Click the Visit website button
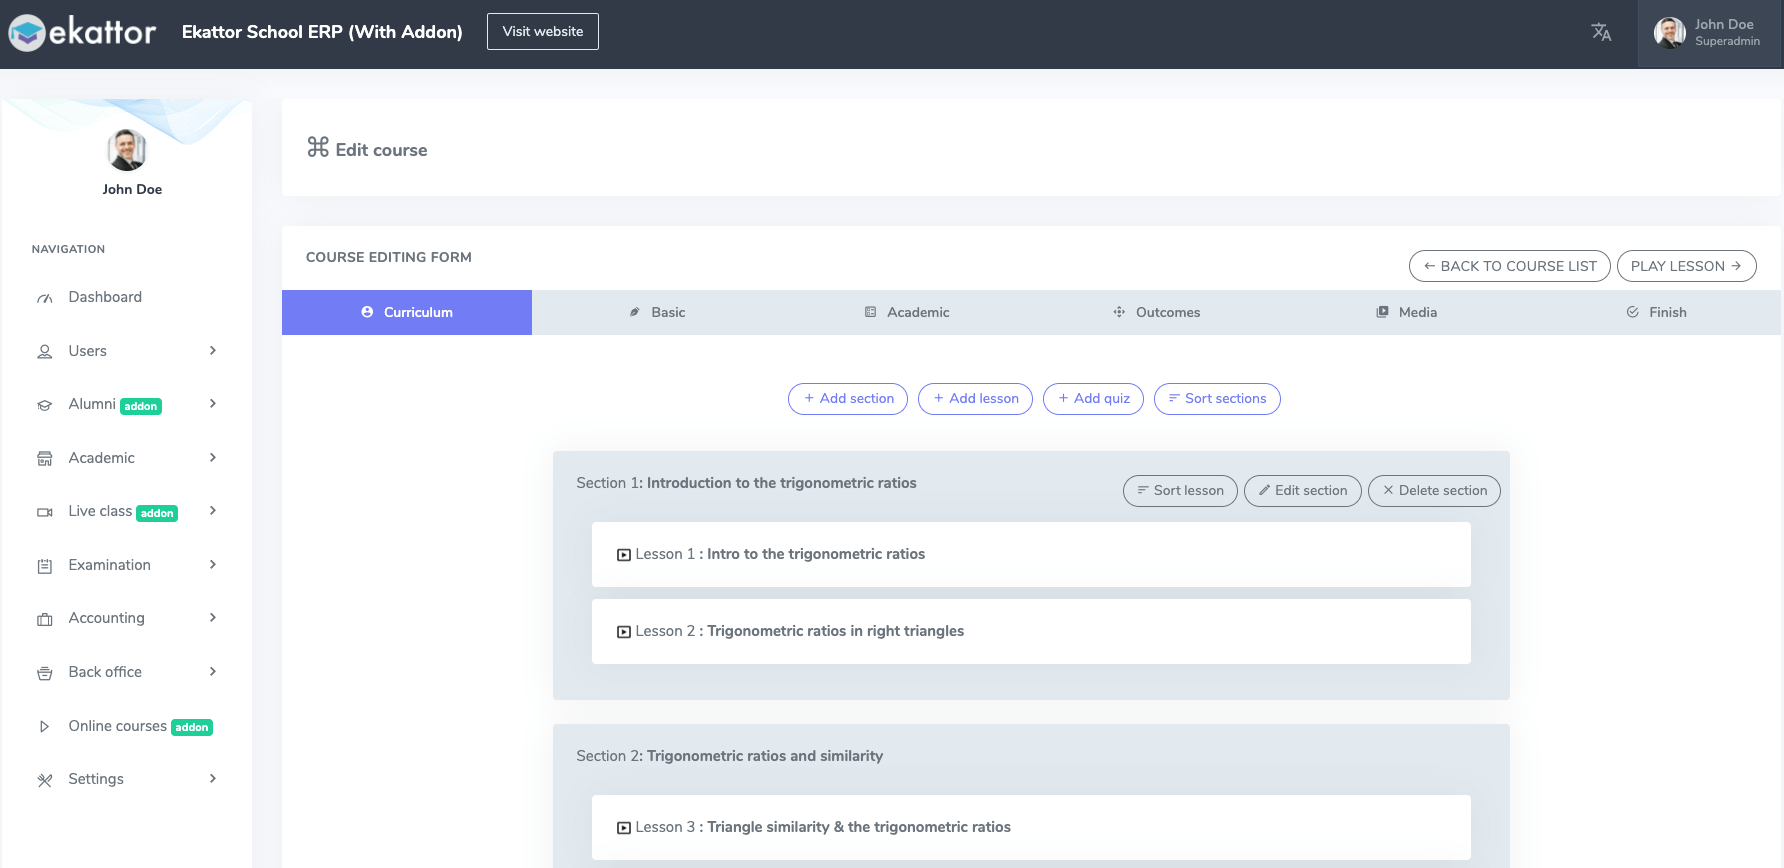1784x868 pixels. [x=543, y=31]
